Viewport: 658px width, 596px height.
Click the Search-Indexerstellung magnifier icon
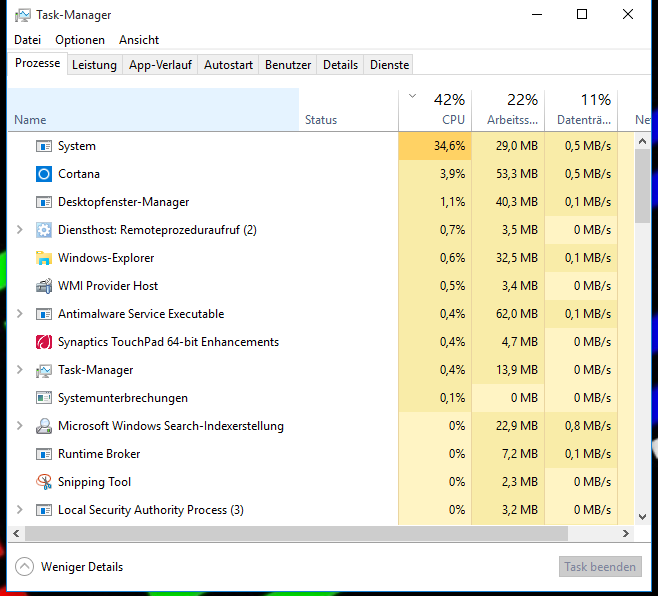(44, 426)
